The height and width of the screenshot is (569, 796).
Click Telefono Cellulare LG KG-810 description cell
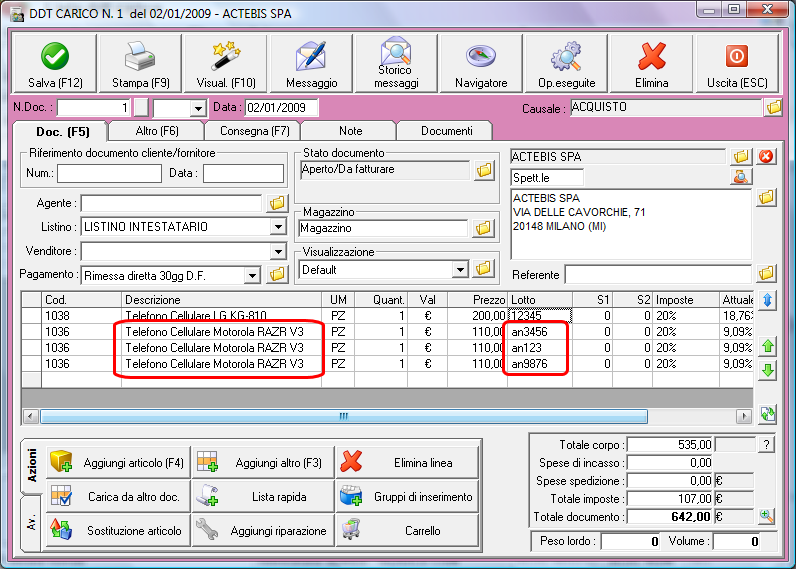[x=221, y=316]
